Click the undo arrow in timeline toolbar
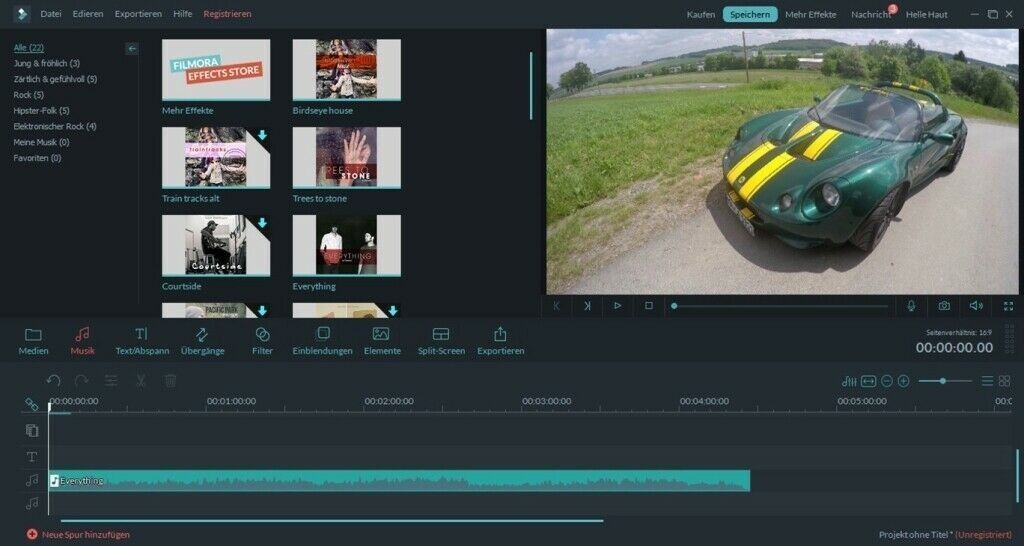 tap(53, 381)
